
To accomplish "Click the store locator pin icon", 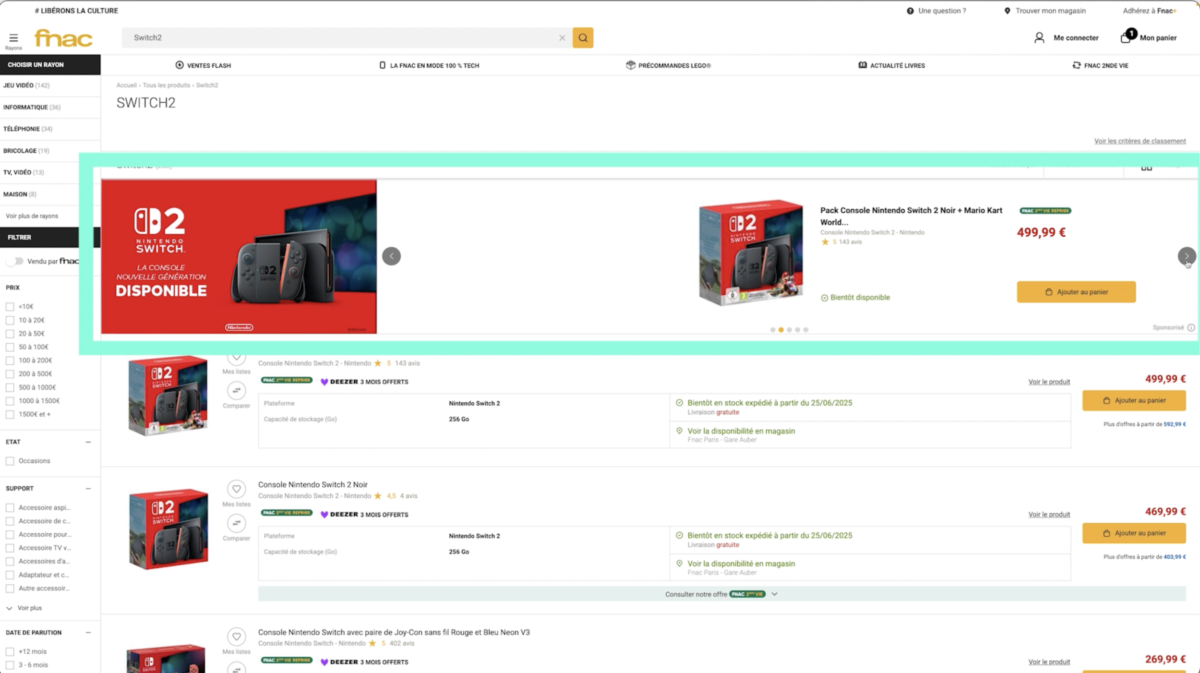I will click(x=1007, y=11).
